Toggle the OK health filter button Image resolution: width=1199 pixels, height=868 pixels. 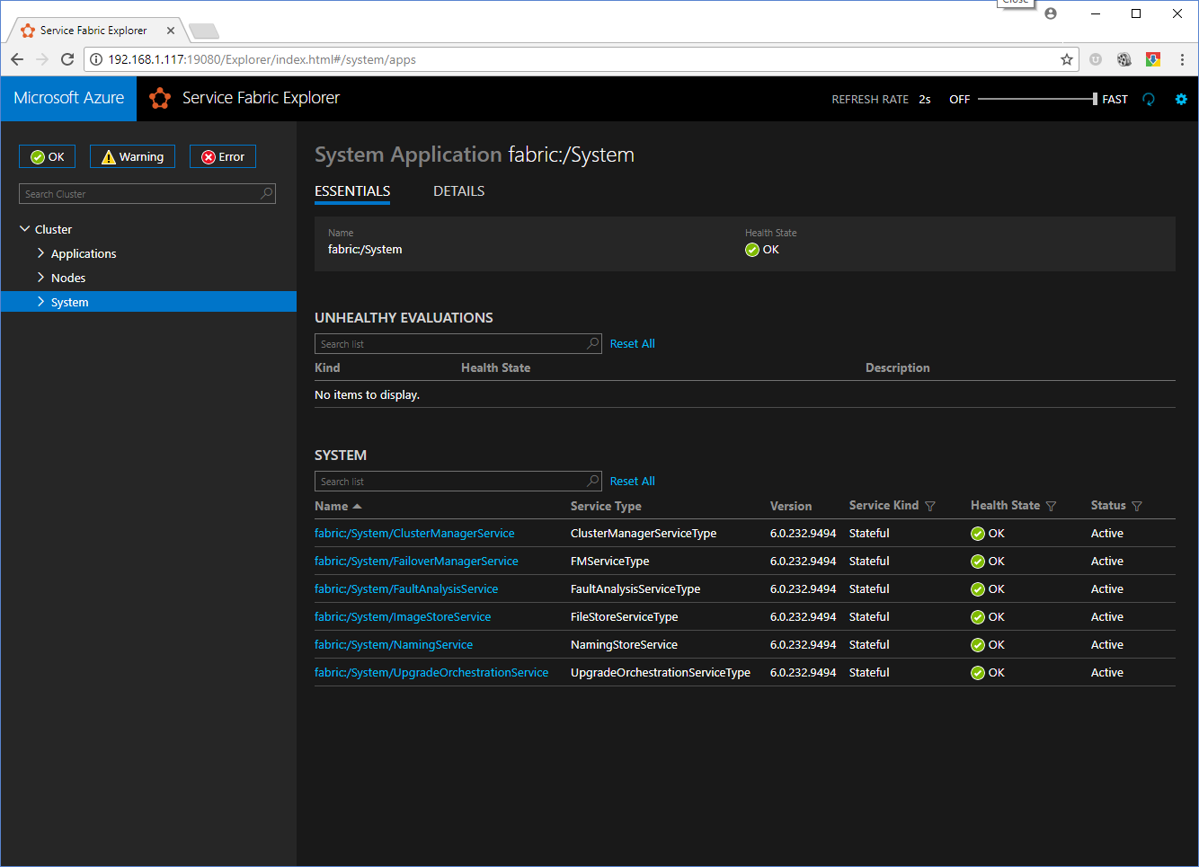[47, 157]
